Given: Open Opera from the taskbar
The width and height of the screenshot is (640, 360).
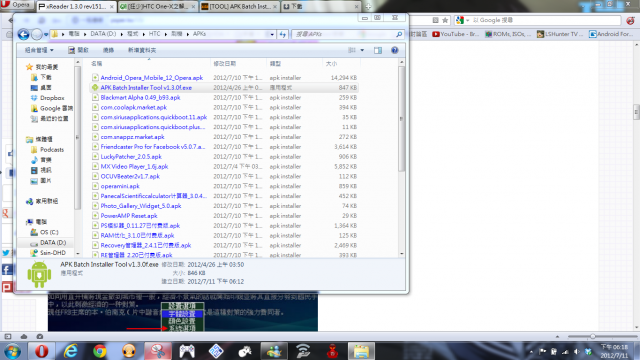Looking at the screenshot, I should click(x=41, y=351).
